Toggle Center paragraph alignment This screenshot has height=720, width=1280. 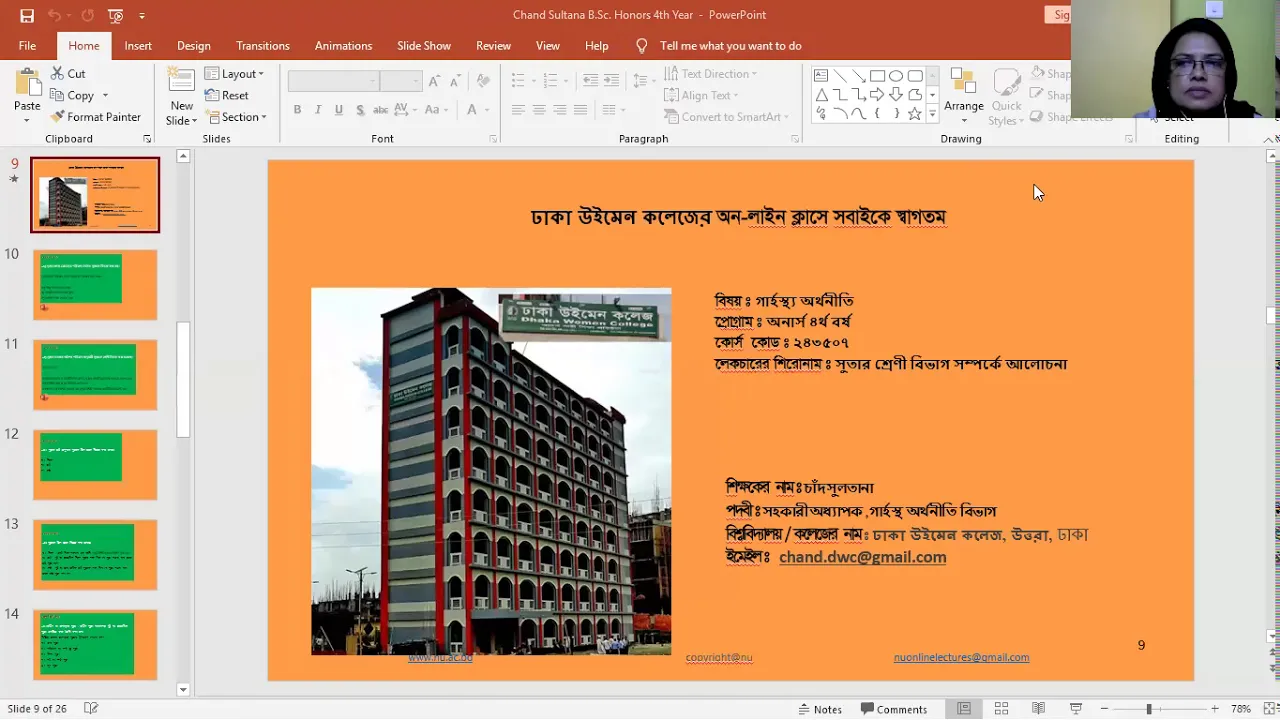click(539, 110)
